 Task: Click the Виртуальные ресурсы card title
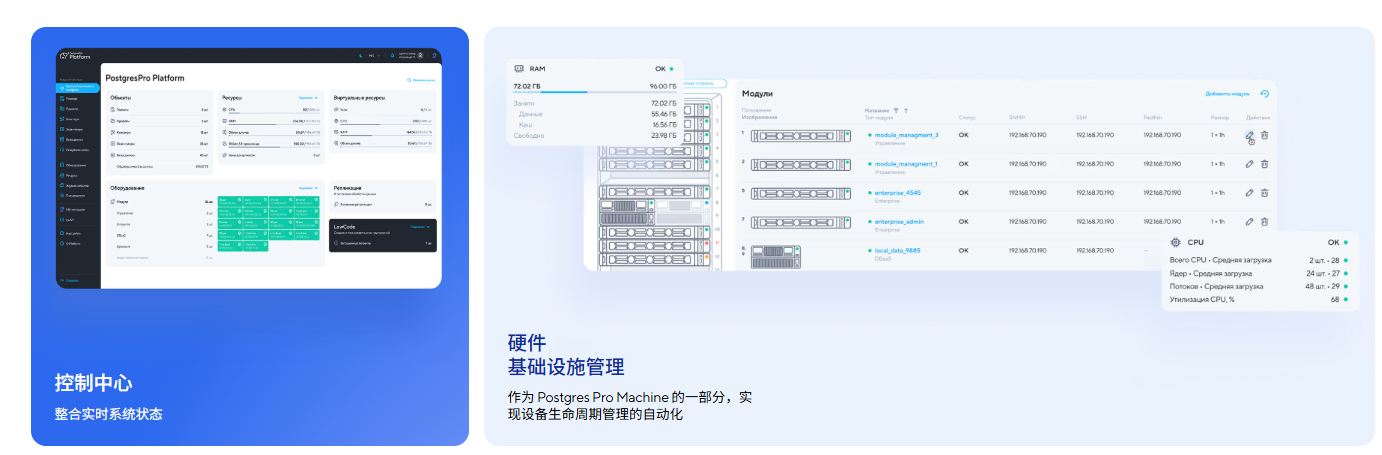[359, 98]
